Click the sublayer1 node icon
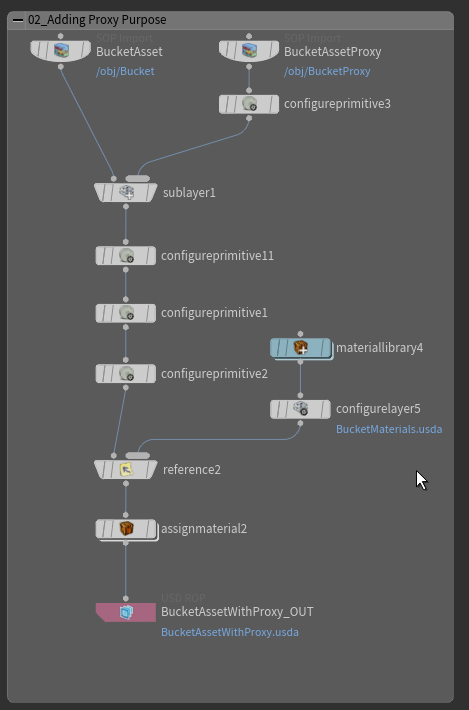 pos(126,192)
